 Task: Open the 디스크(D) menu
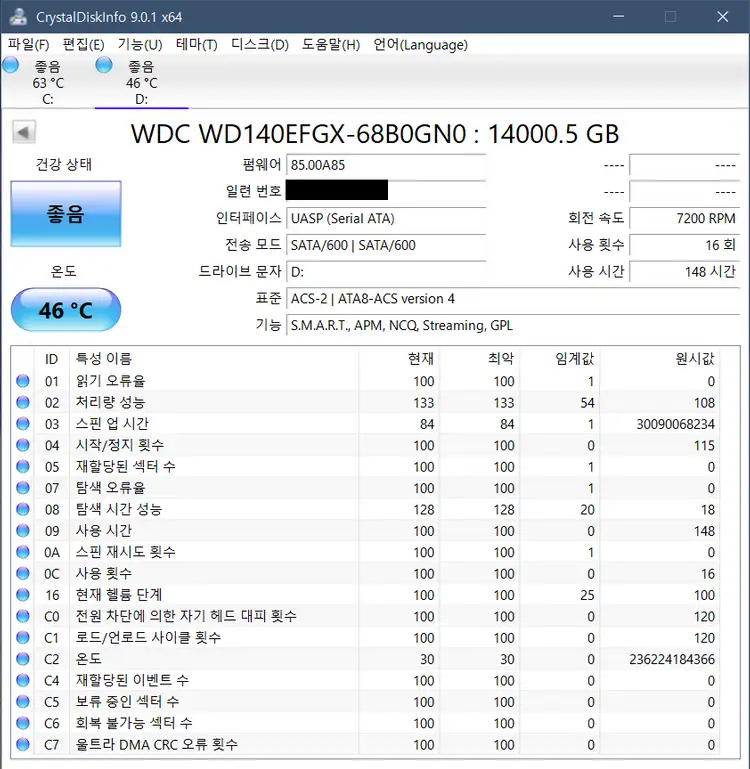[259, 45]
